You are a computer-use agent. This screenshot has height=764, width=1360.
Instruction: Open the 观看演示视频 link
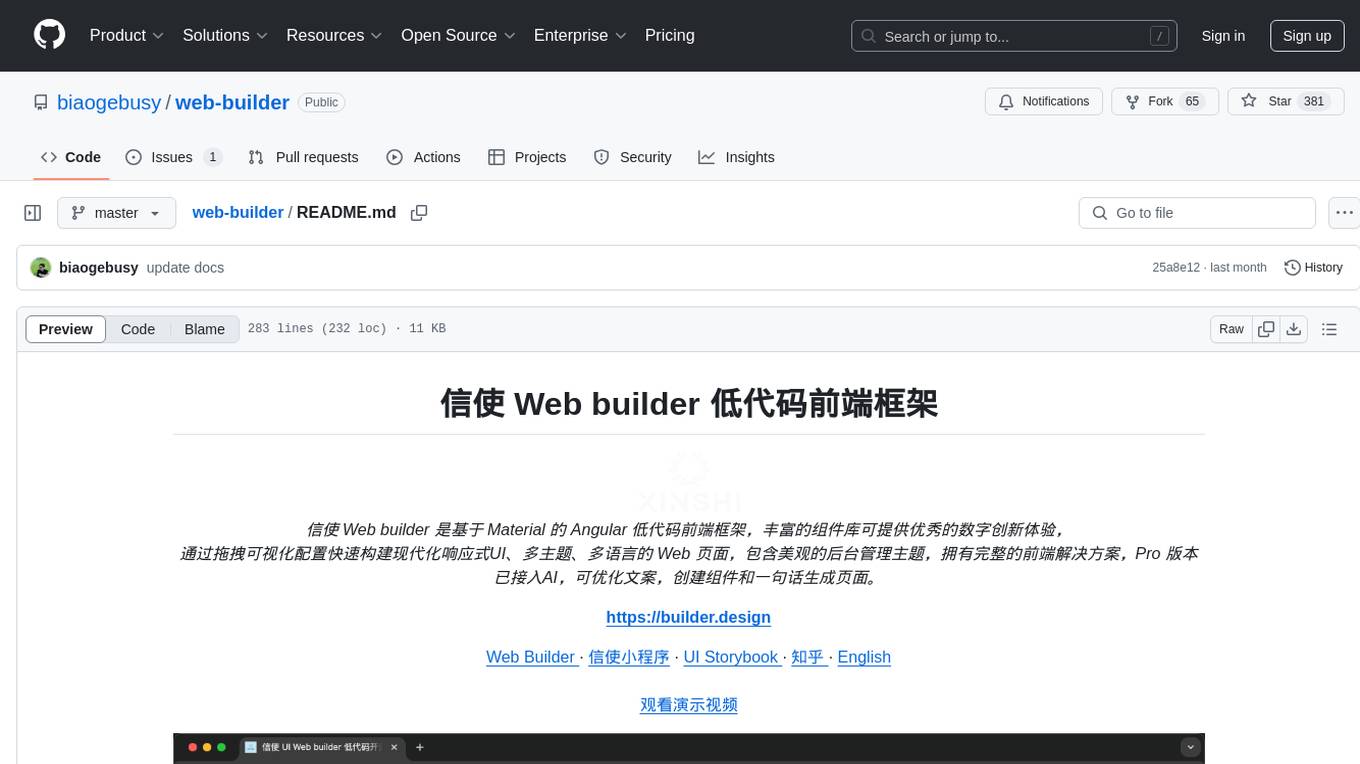pyautogui.click(x=689, y=705)
